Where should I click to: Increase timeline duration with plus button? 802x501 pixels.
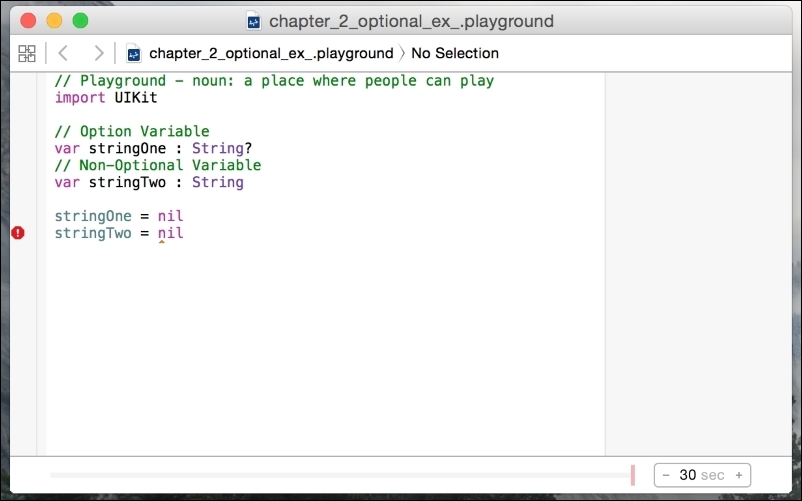(739, 475)
